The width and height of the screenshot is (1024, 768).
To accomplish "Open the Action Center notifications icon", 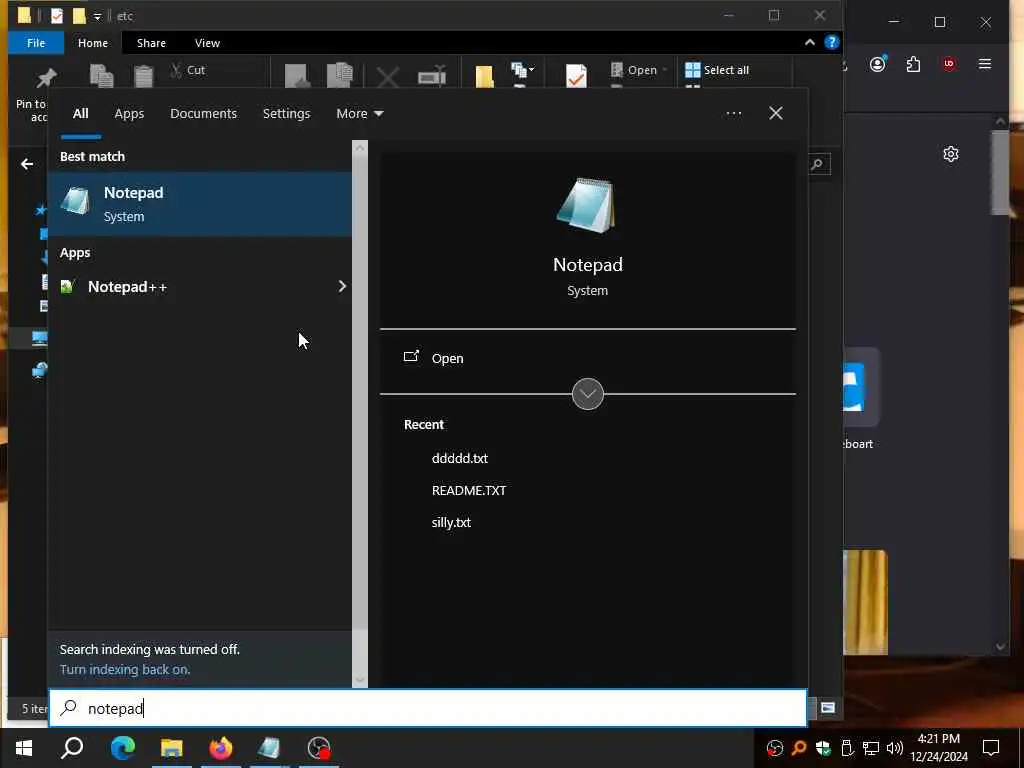I will click(991, 748).
